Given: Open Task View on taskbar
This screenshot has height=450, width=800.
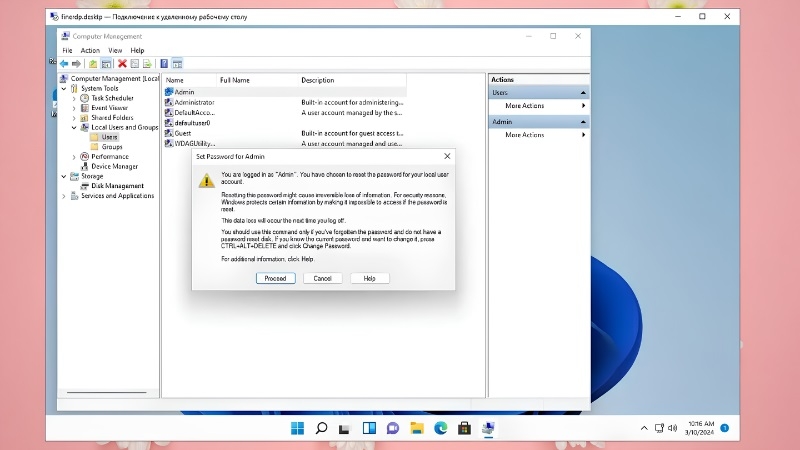Looking at the screenshot, I should coord(344,429).
